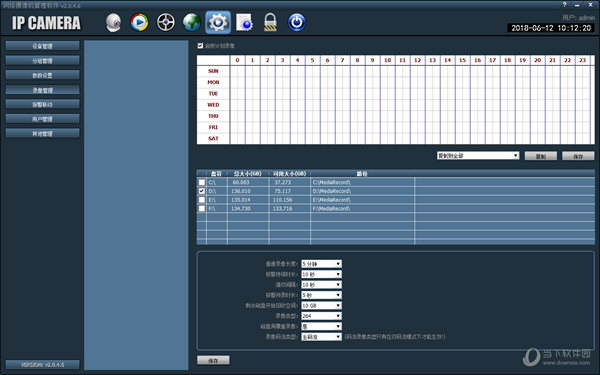Click the 可用大小(GB) column header
This screenshot has height=375, width=600.
coord(290,174)
